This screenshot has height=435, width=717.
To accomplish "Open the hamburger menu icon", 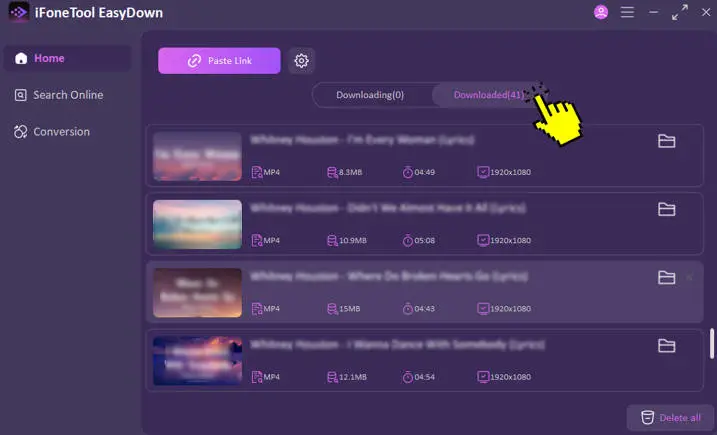I will pyautogui.click(x=627, y=12).
